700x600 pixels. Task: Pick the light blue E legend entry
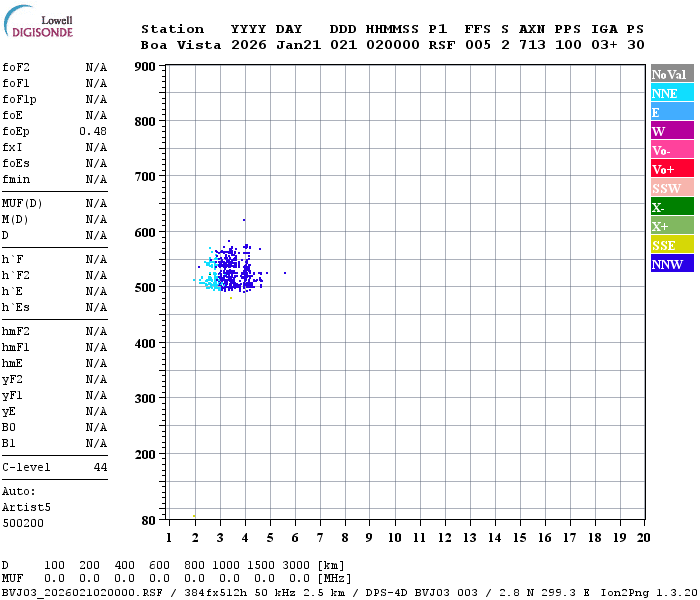pyautogui.click(x=672, y=112)
